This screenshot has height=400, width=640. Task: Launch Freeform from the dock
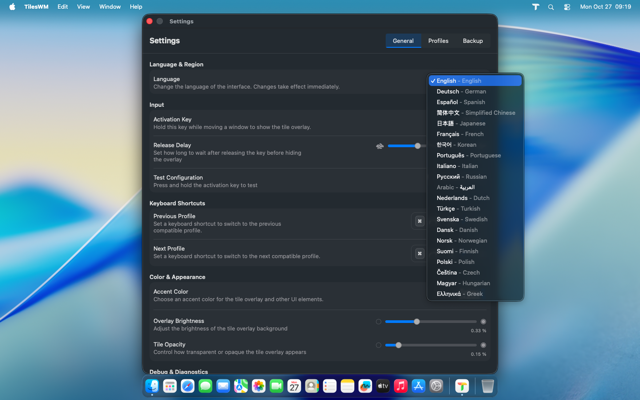pos(365,386)
